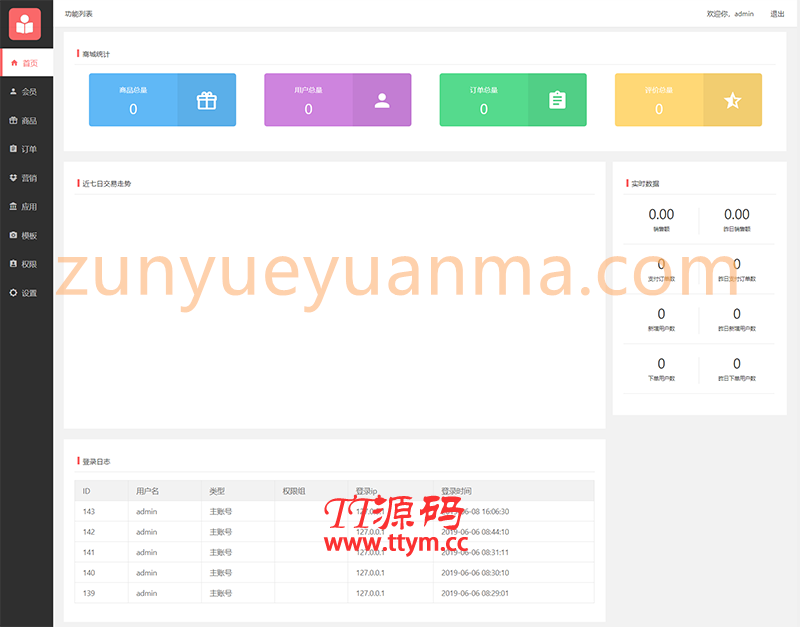Click 功能列表 in the top bar
The width and height of the screenshot is (800, 627).
coord(79,14)
